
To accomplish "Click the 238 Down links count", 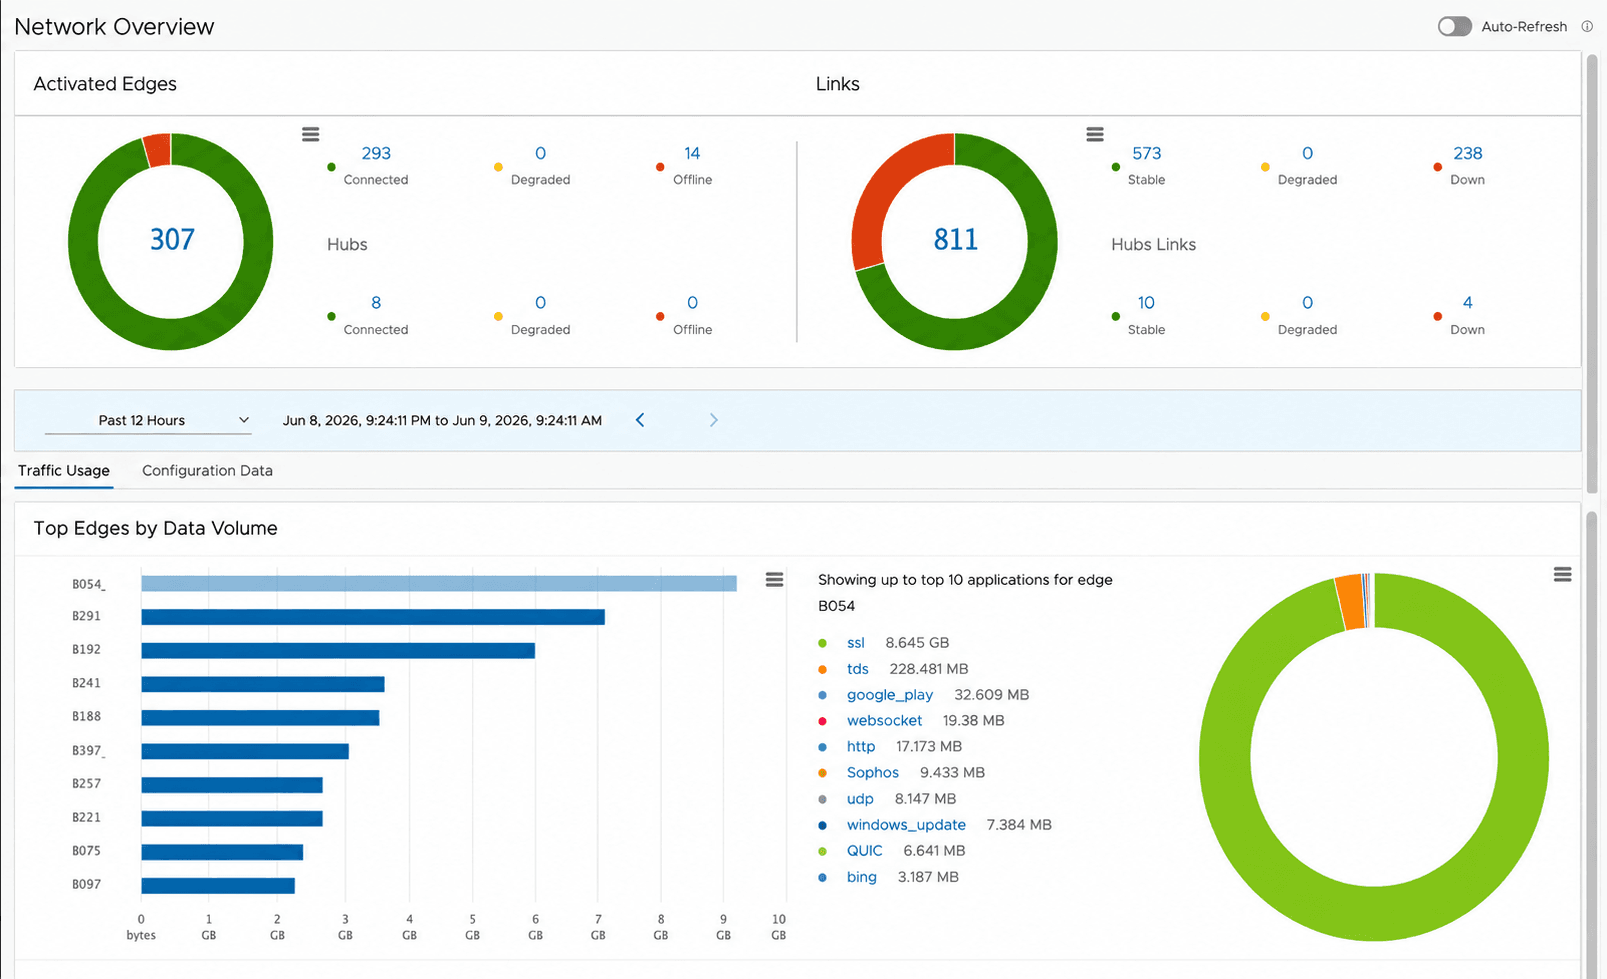I will pos(1467,153).
